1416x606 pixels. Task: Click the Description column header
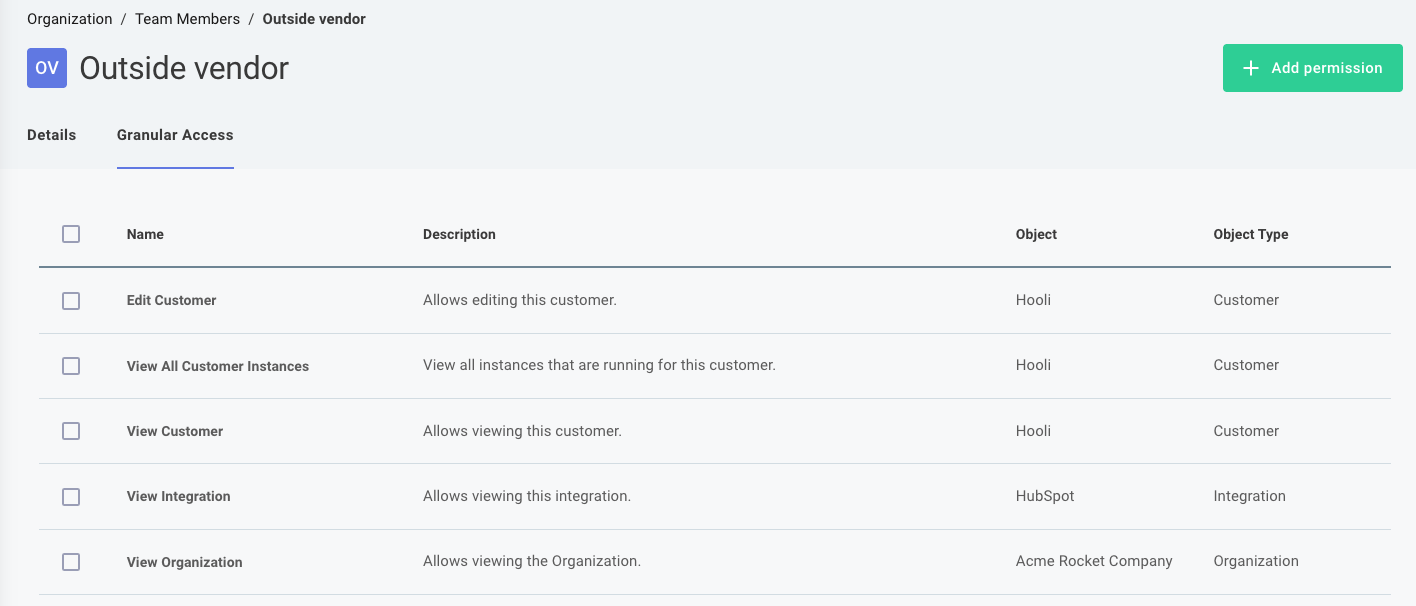459,234
